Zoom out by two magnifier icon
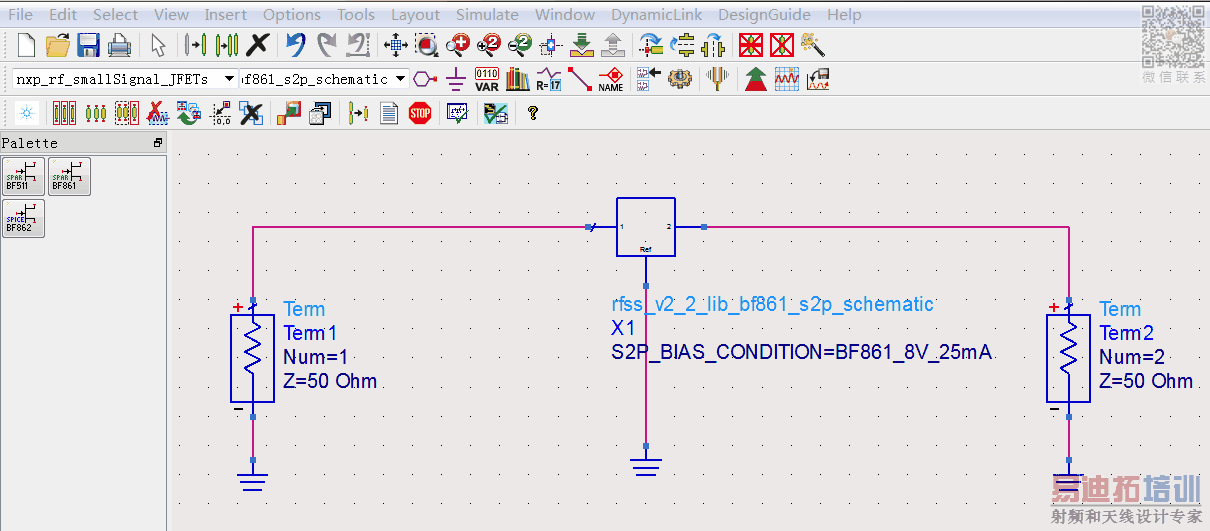The image size is (1210, 531). tap(520, 45)
